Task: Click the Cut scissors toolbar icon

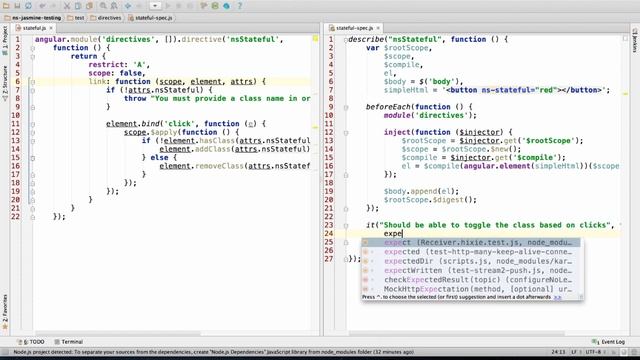Action: click(67, 6)
